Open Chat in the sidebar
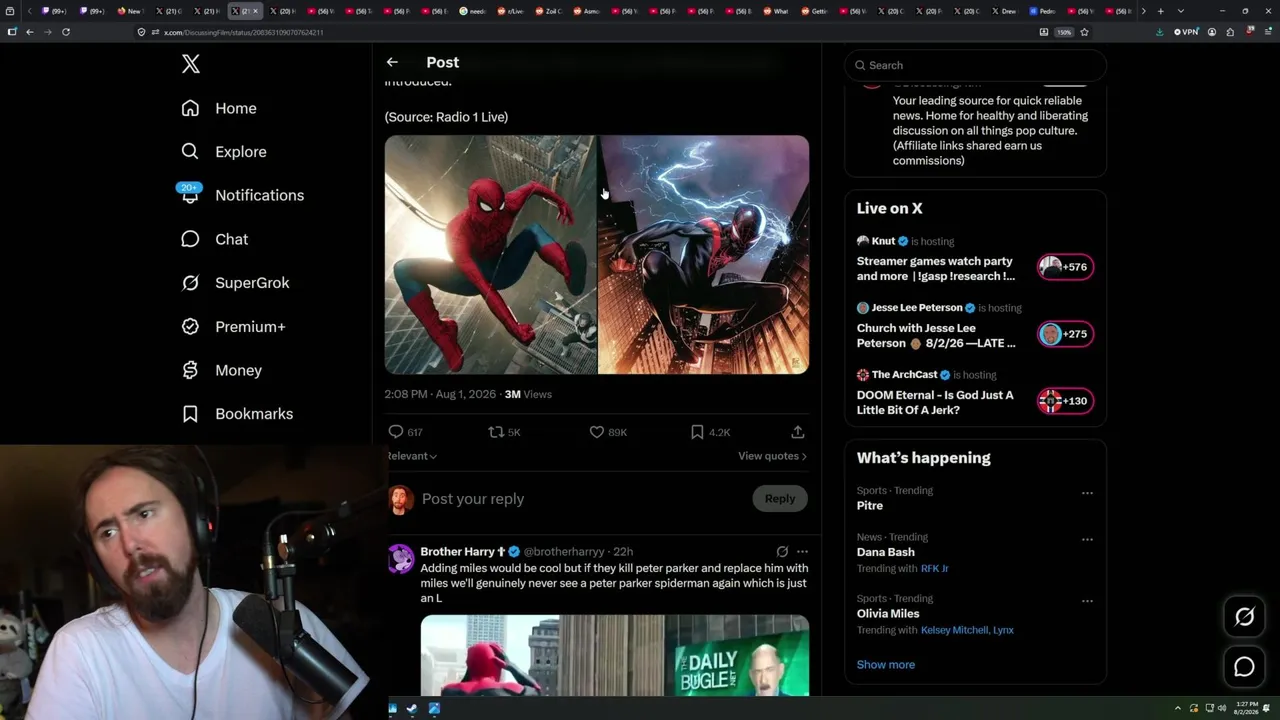The height and width of the screenshot is (720, 1280). (215, 239)
